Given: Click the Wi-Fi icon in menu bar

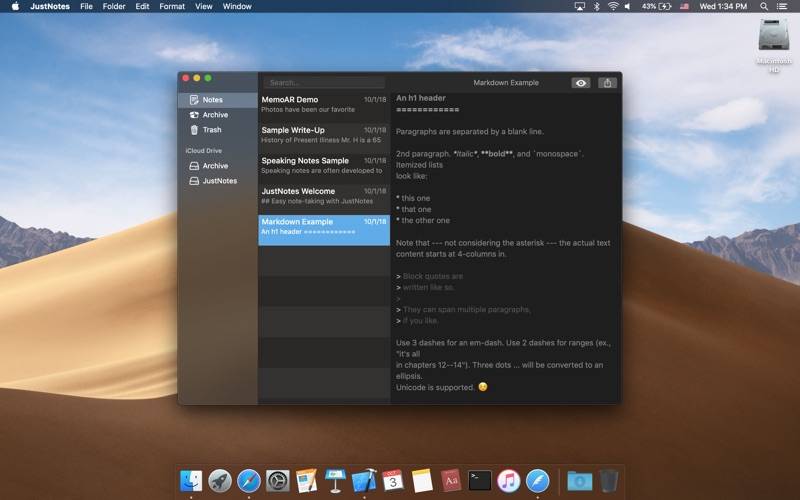Looking at the screenshot, I should click(x=613, y=6).
